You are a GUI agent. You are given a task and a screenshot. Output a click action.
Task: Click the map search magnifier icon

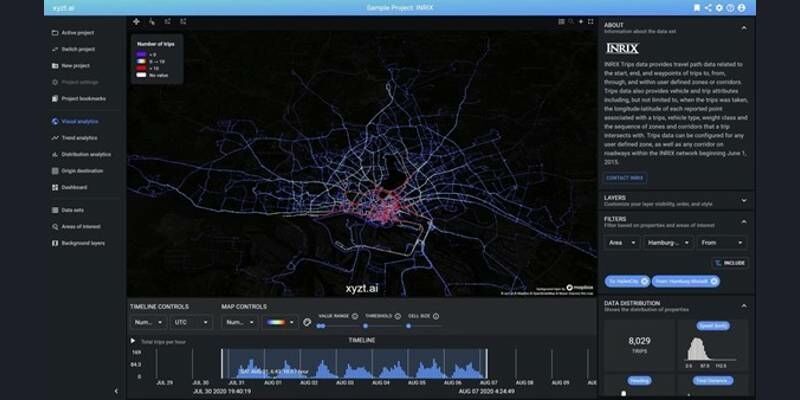pyautogui.click(x=571, y=21)
